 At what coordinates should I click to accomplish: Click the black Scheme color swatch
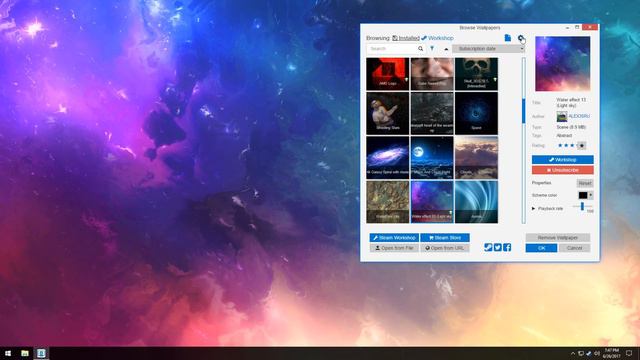tap(583, 195)
